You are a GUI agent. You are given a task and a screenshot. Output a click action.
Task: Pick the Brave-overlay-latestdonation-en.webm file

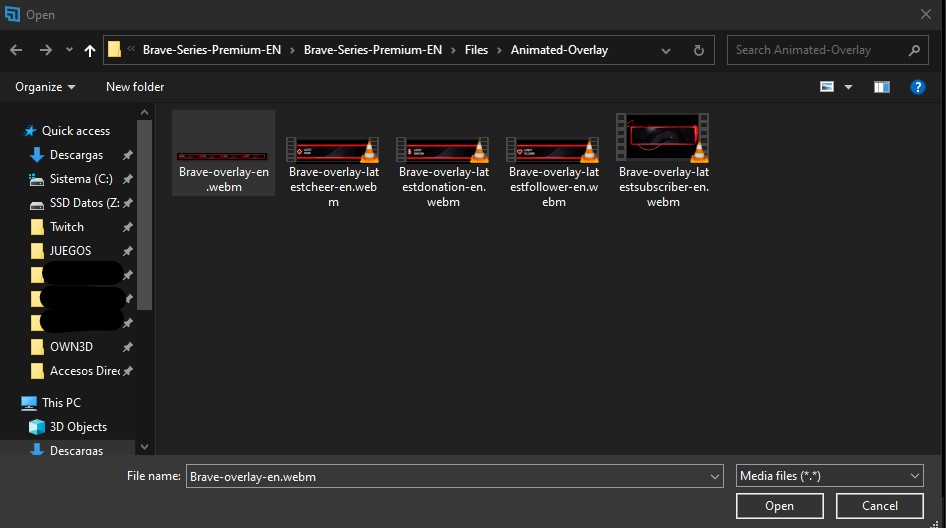point(443,151)
